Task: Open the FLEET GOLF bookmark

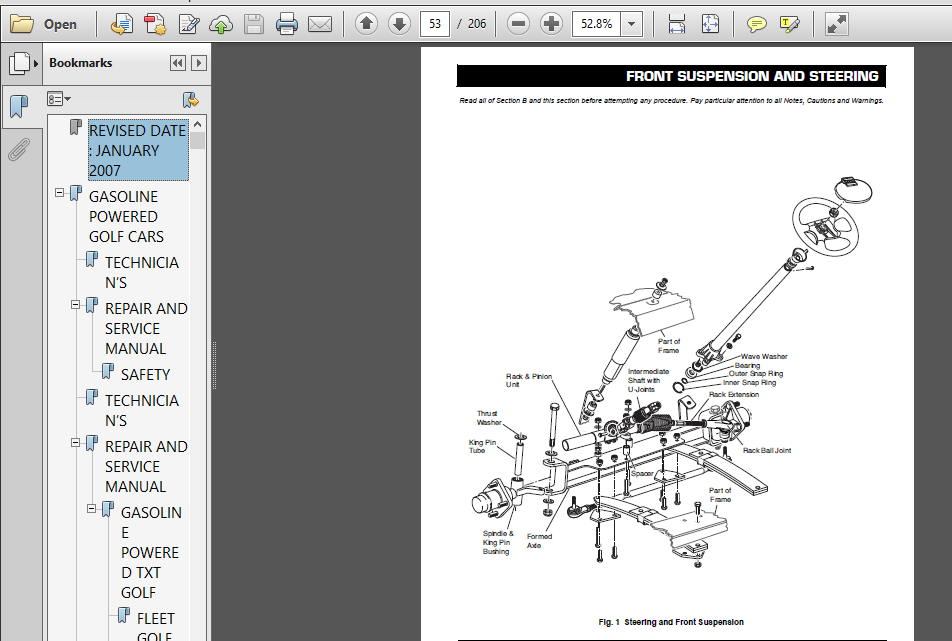Action: [x=155, y=626]
